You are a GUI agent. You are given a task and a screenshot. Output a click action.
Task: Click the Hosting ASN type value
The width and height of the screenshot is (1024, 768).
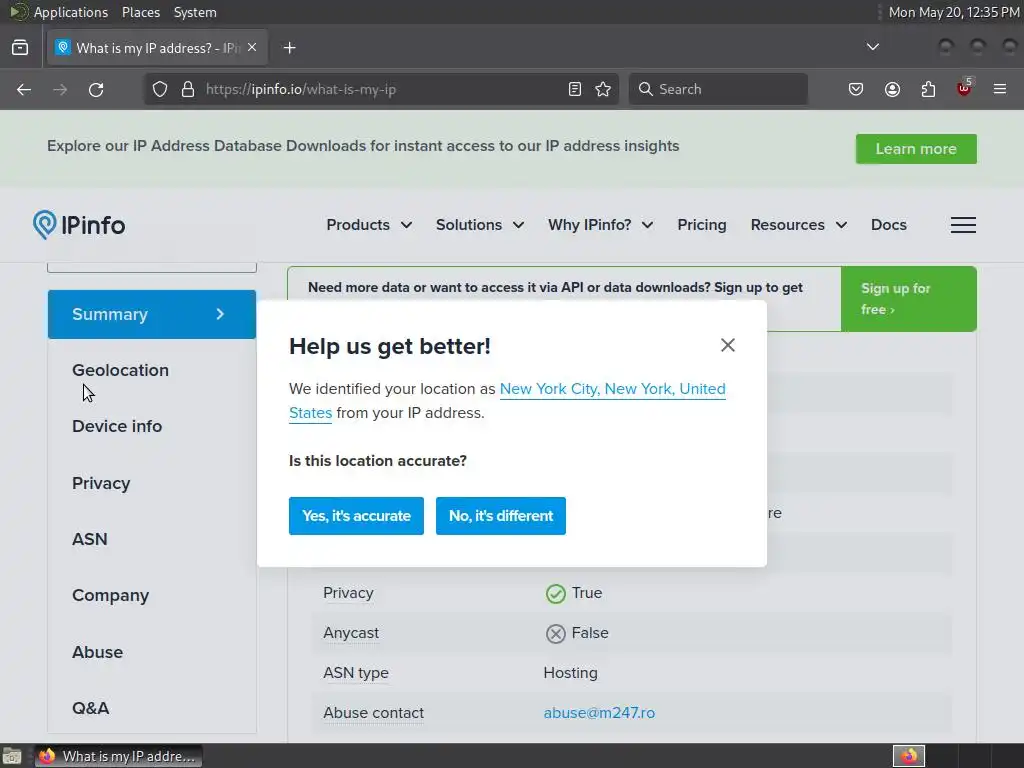(x=570, y=673)
